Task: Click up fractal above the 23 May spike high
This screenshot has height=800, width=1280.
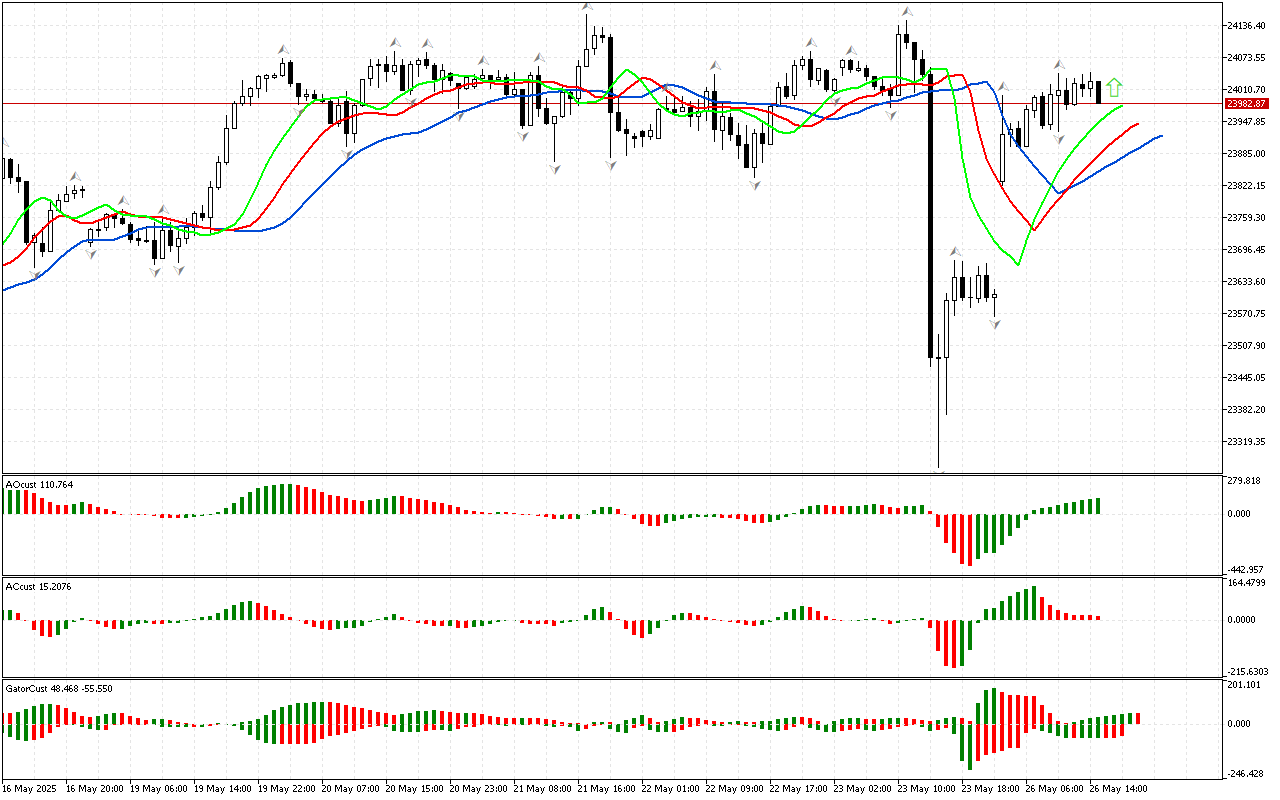Action: click(906, 12)
